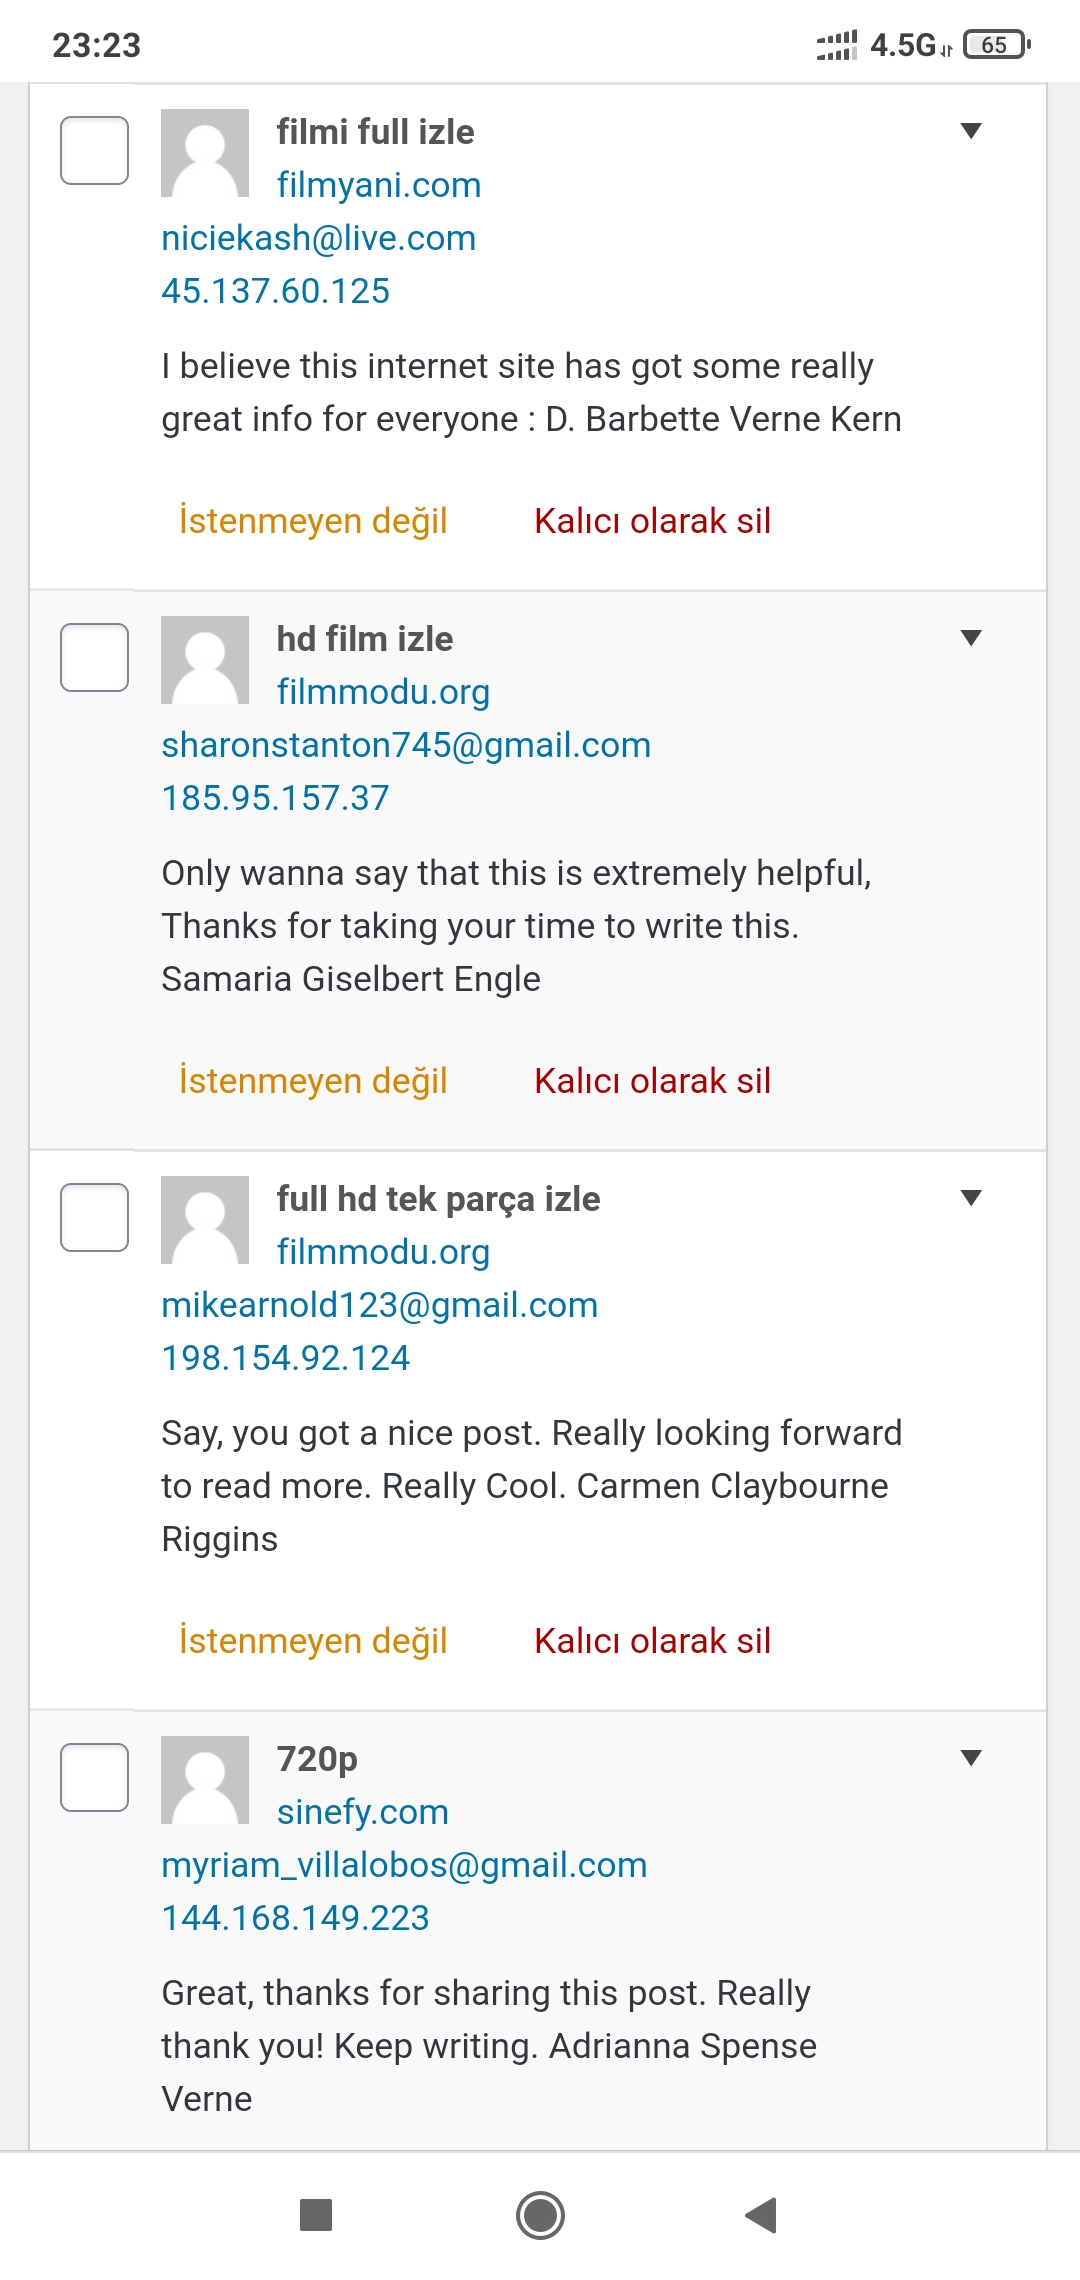Check the box for 'filmi full izle' comment
This screenshot has width=1080, height=2280.
[94, 151]
